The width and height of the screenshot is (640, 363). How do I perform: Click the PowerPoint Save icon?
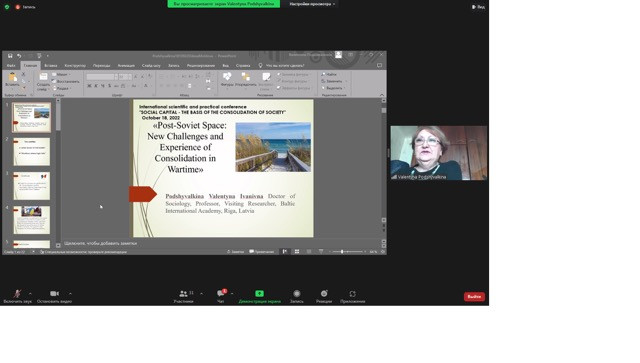click(10, 56)
